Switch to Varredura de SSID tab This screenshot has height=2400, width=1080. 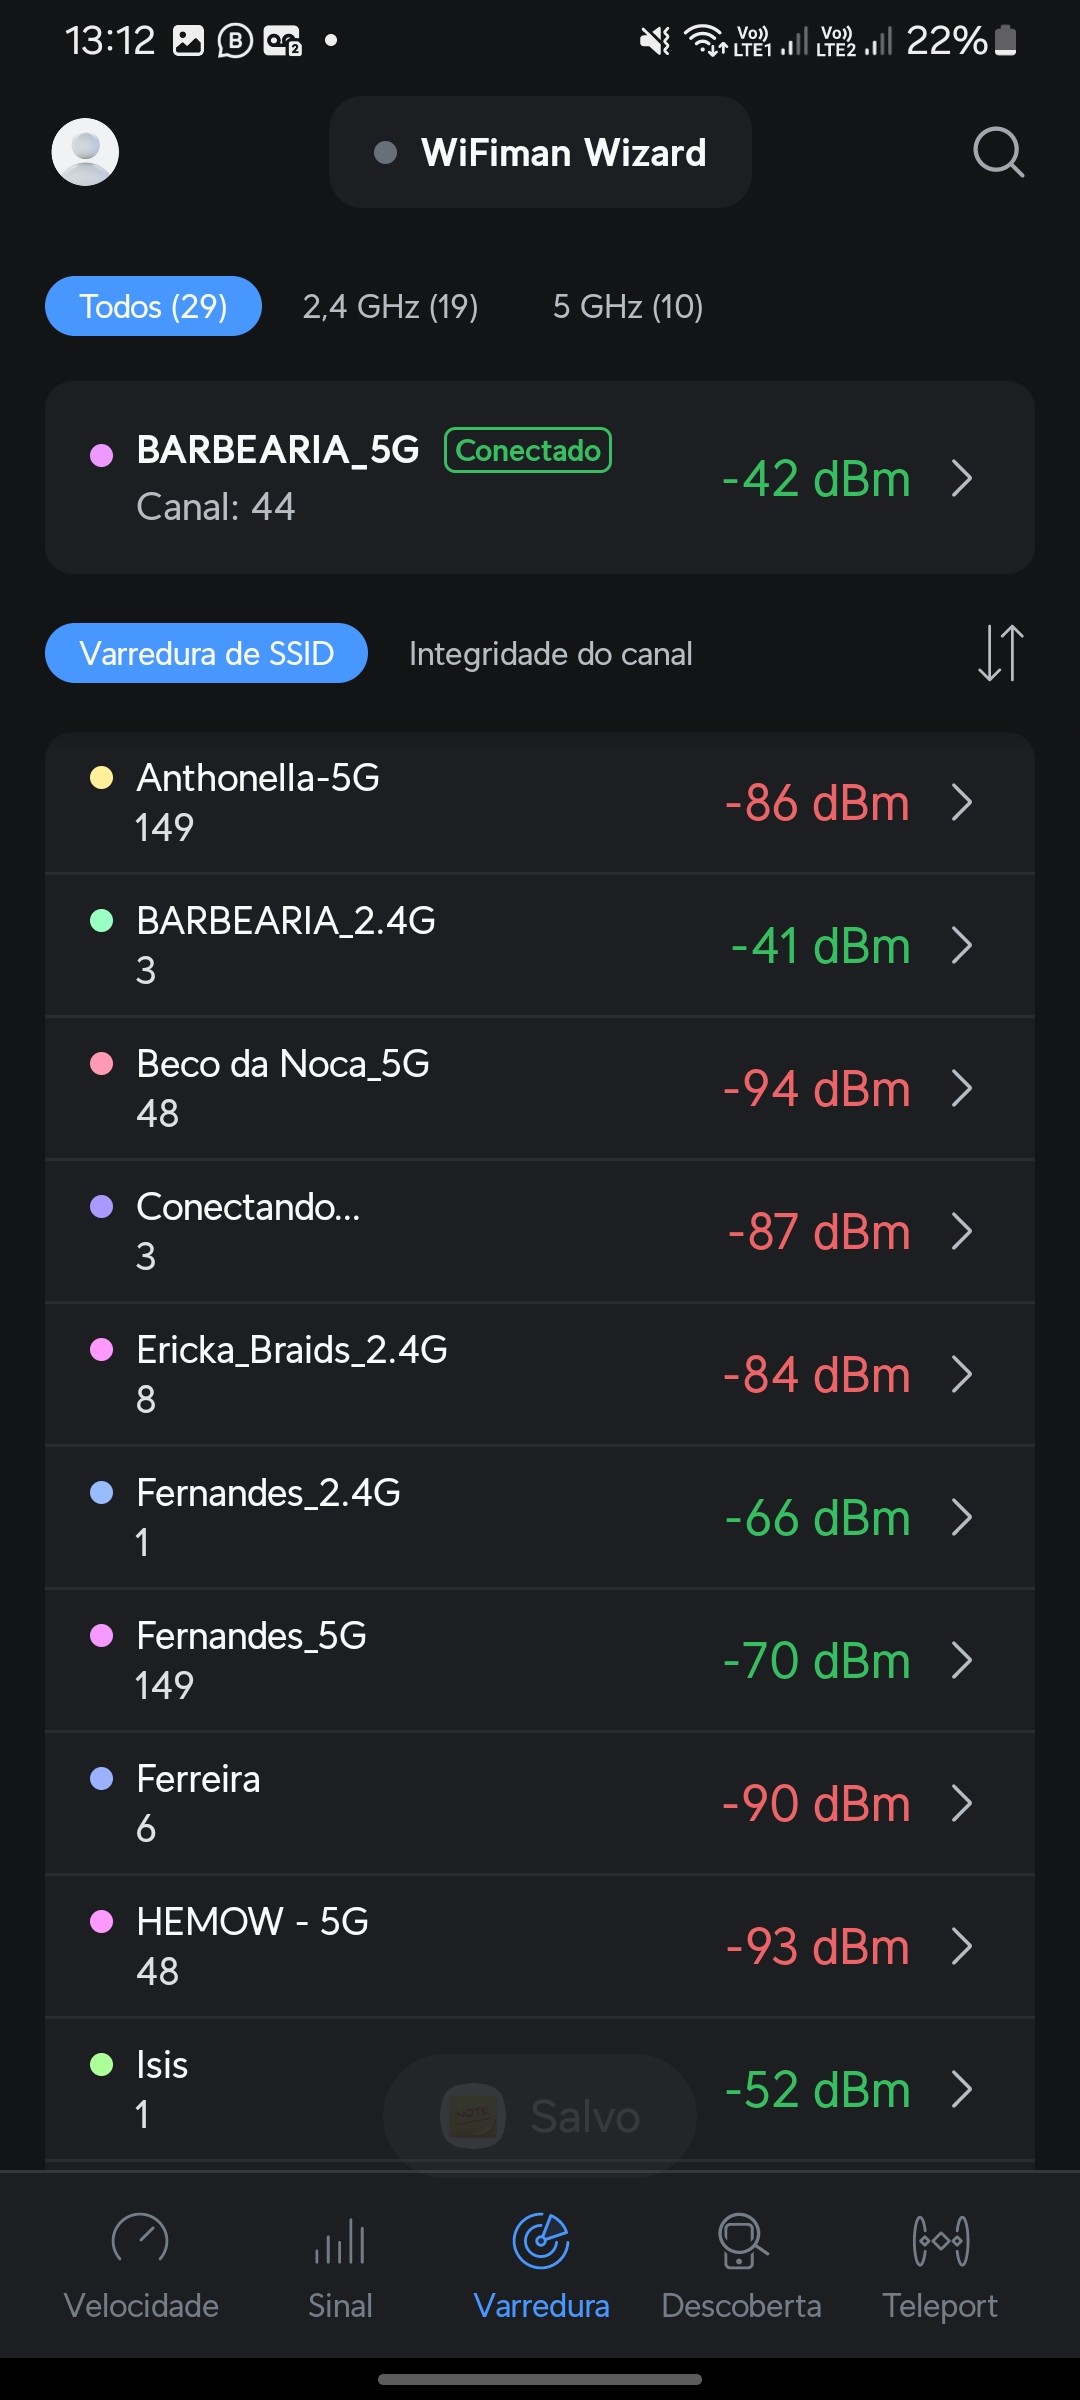pos(206,654)
